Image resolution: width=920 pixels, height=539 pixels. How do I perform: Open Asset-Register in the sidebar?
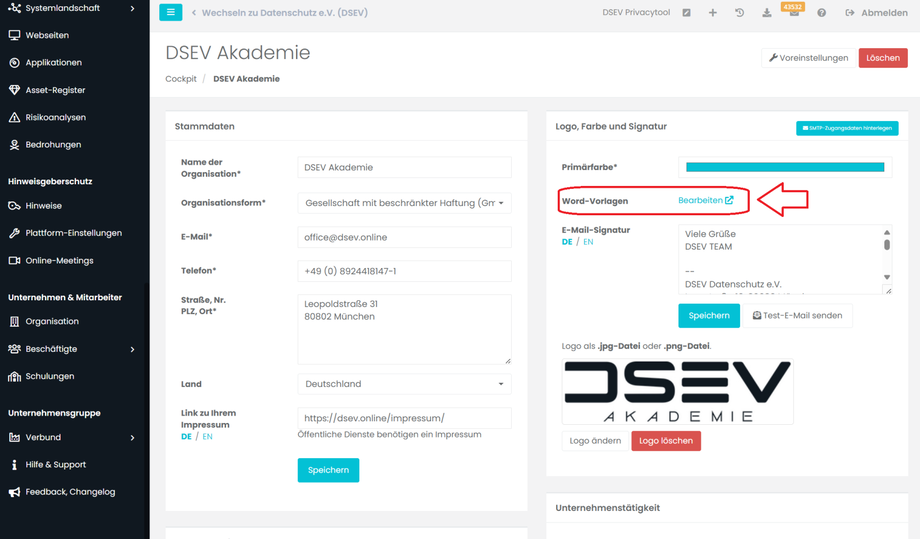point(55,90)
